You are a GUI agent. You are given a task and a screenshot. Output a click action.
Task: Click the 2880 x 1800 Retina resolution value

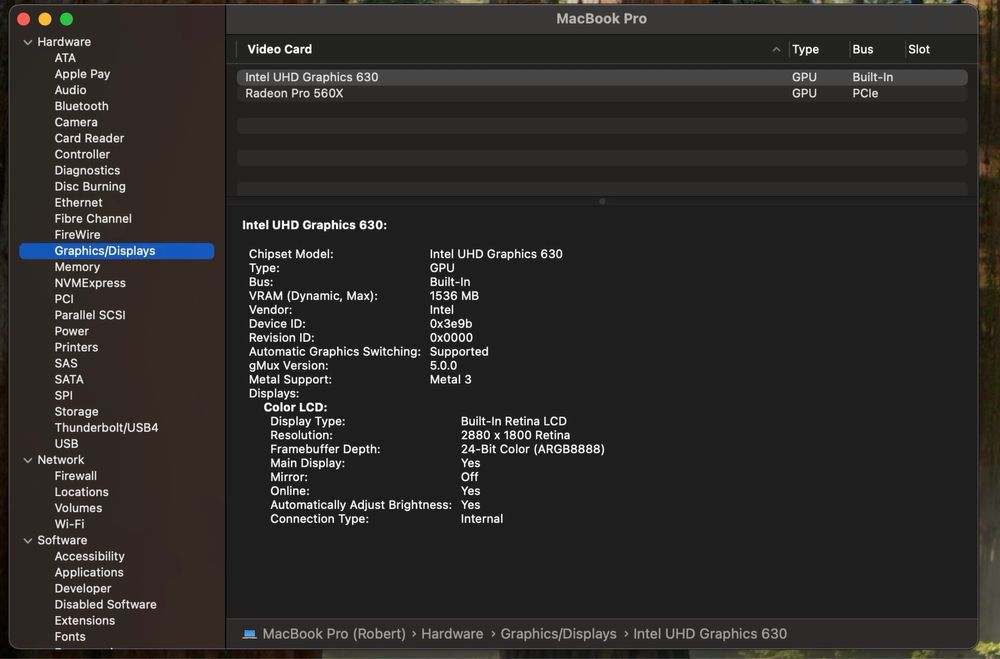[515, 435]
